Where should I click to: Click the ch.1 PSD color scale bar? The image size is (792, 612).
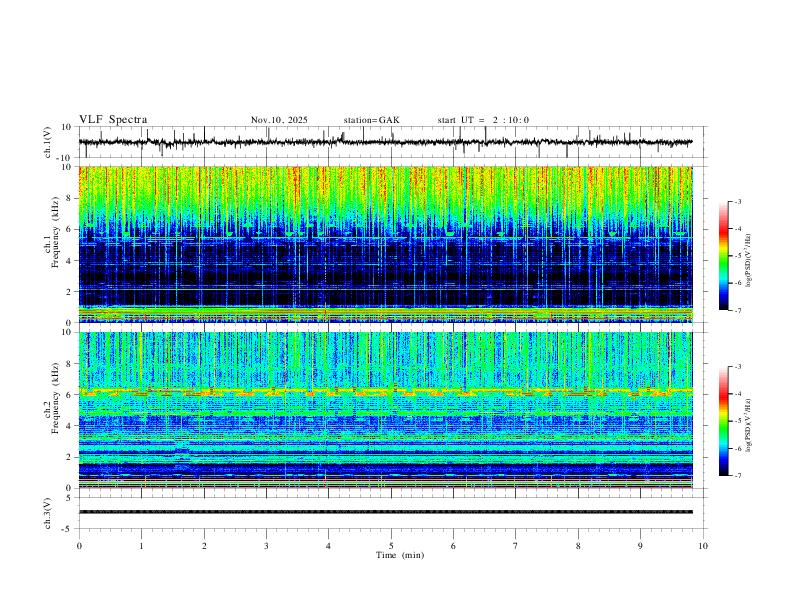click(x=724, y=256)
